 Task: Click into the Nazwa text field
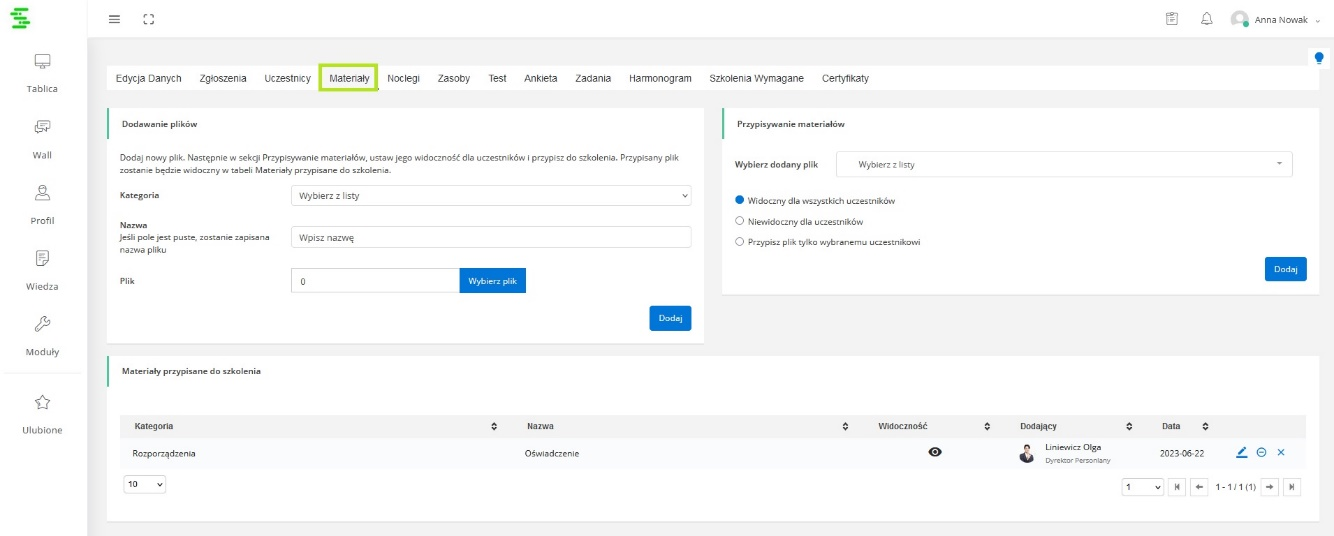(490, 238)
